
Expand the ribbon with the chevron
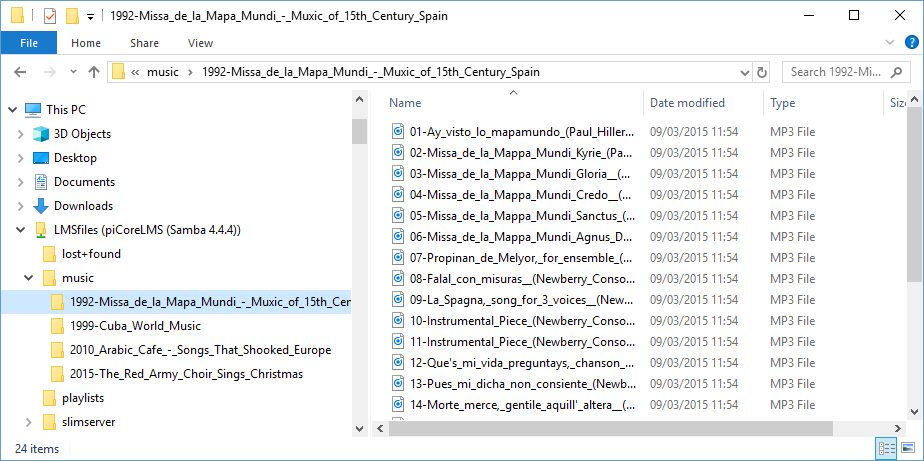click(x=890, y=42)
